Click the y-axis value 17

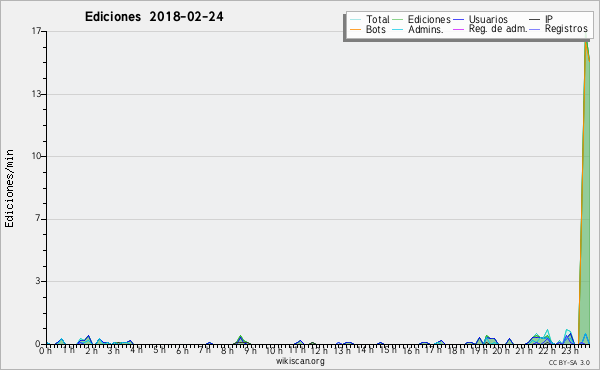click(x=36, y=31)
